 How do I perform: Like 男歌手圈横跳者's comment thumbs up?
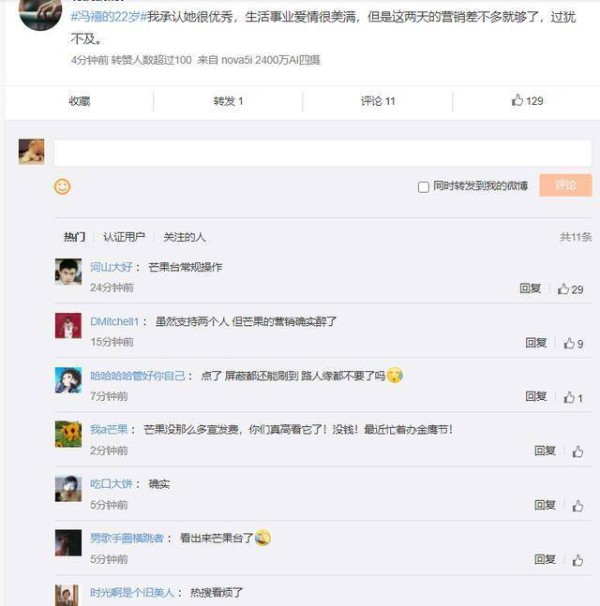pos(578,560)
